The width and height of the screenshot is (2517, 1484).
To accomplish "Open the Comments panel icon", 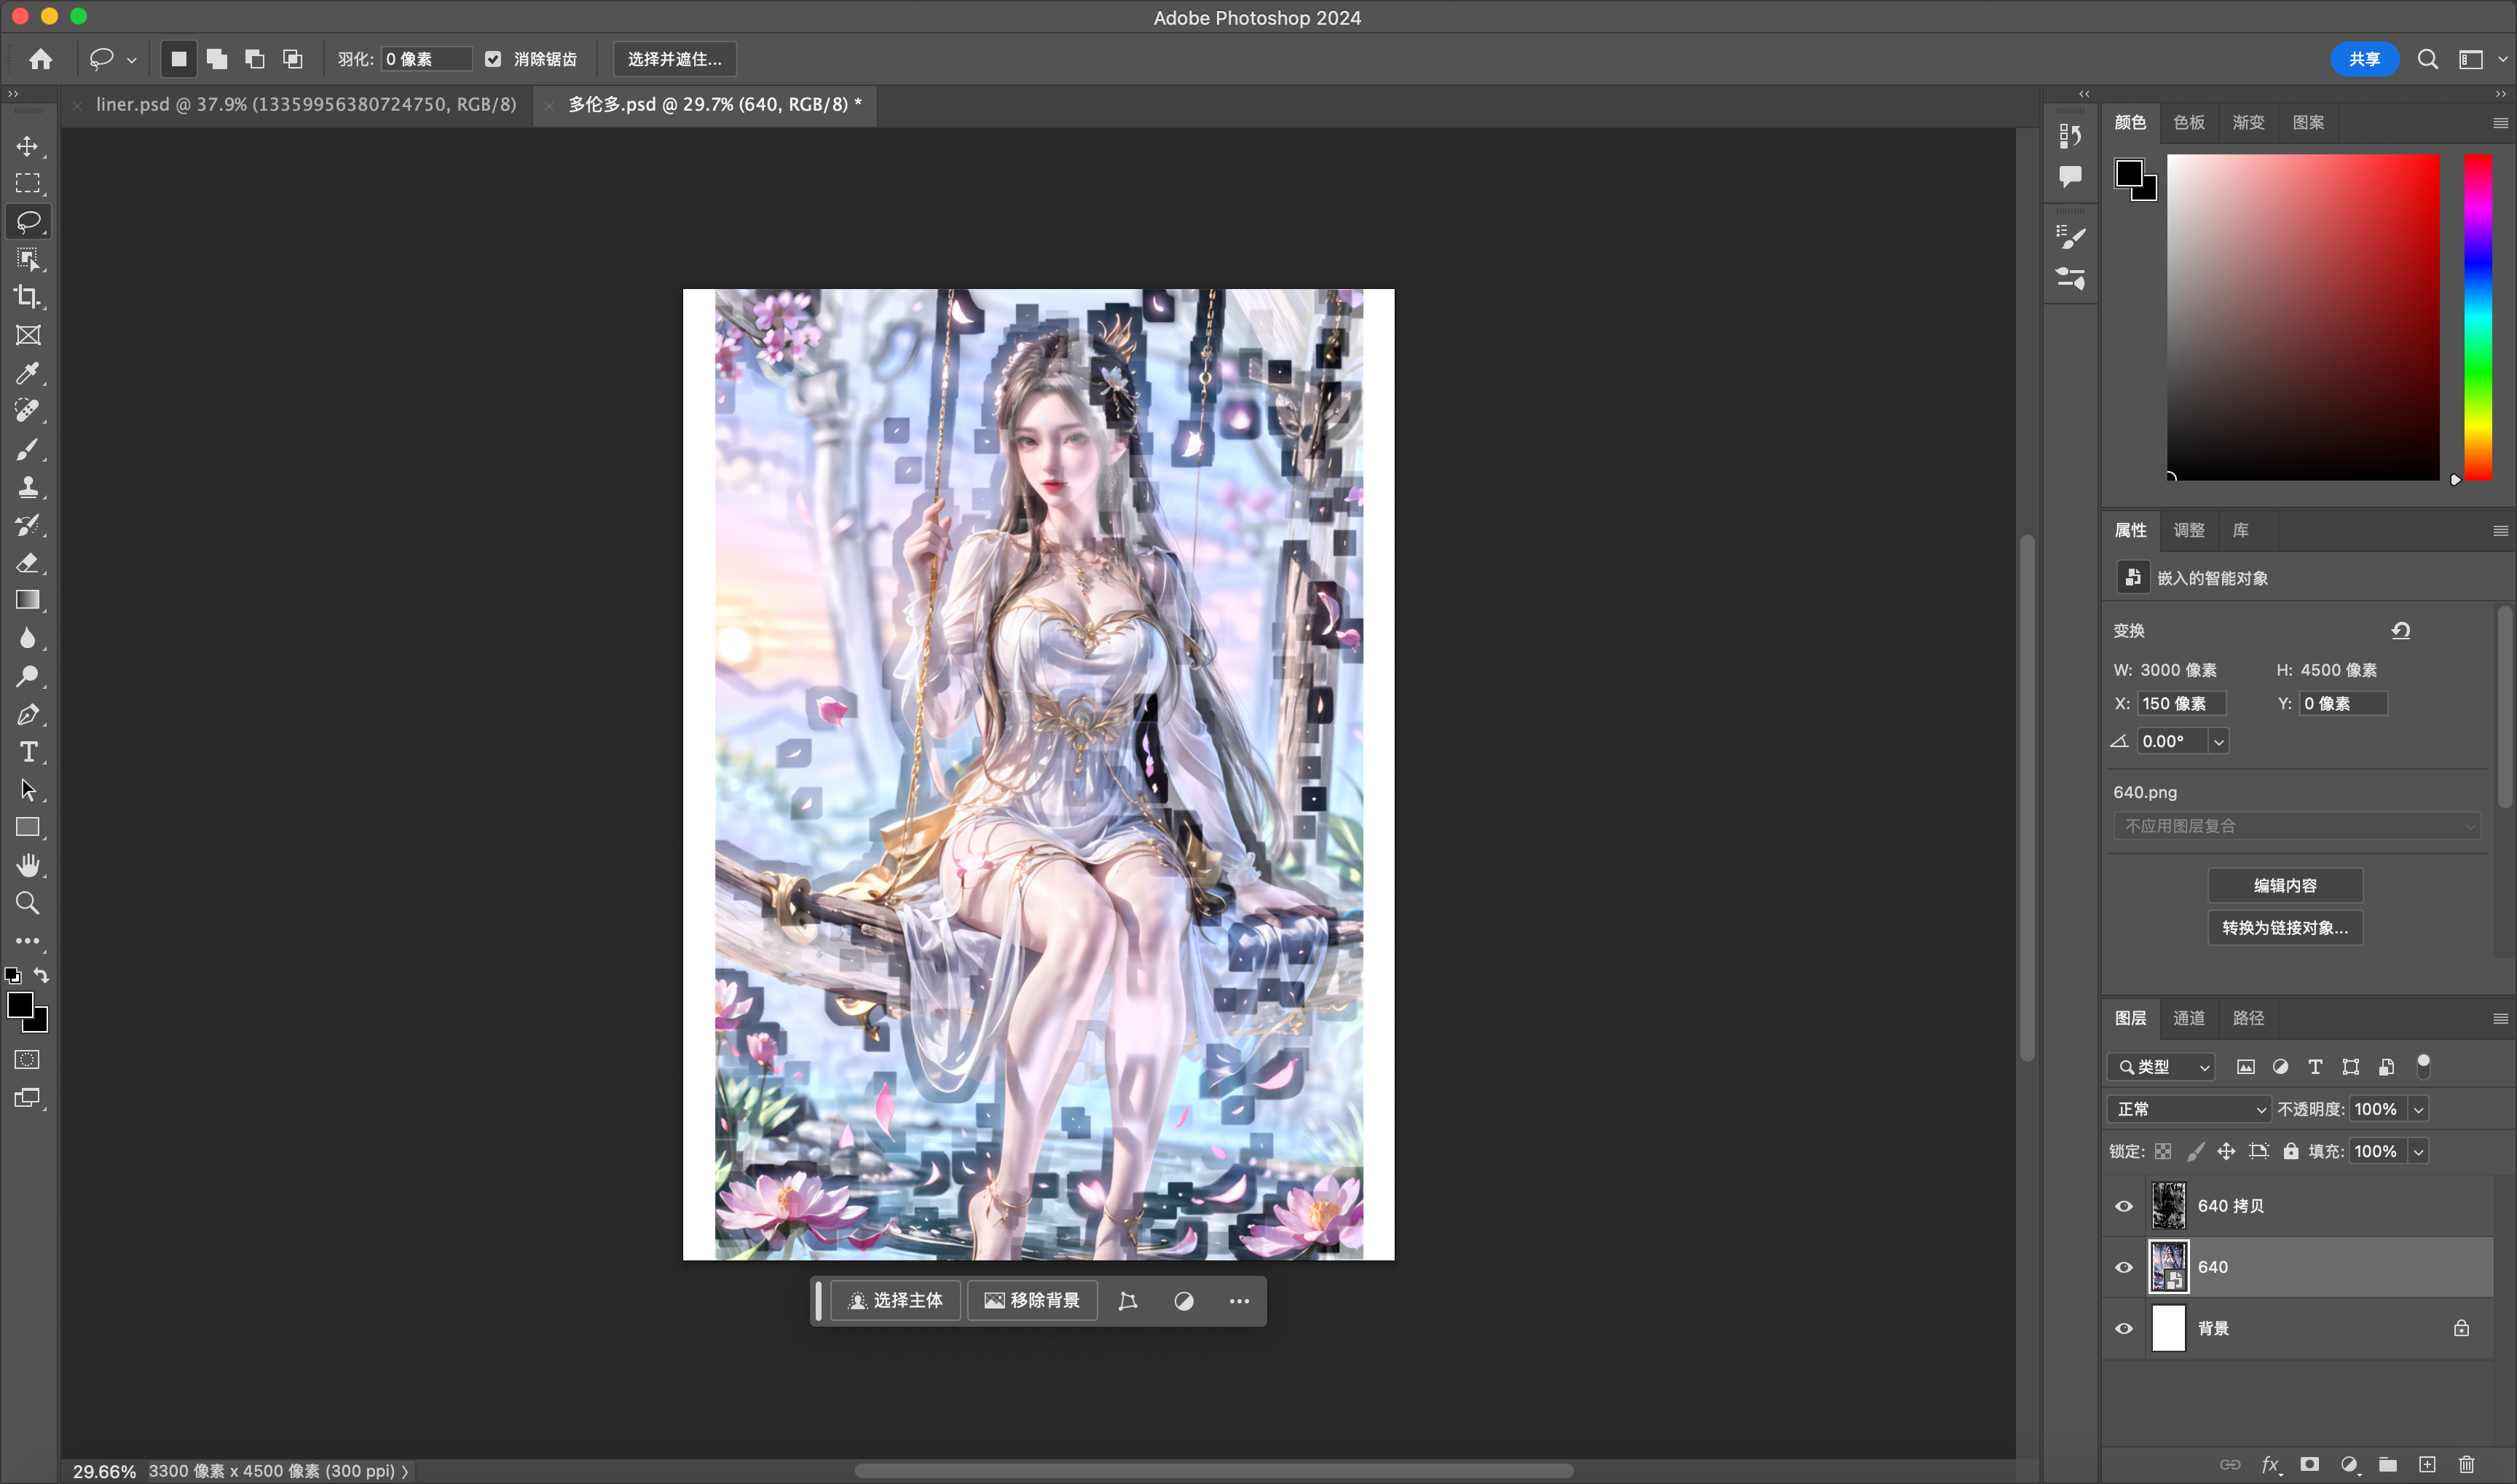I will (x=2070, y=177).
